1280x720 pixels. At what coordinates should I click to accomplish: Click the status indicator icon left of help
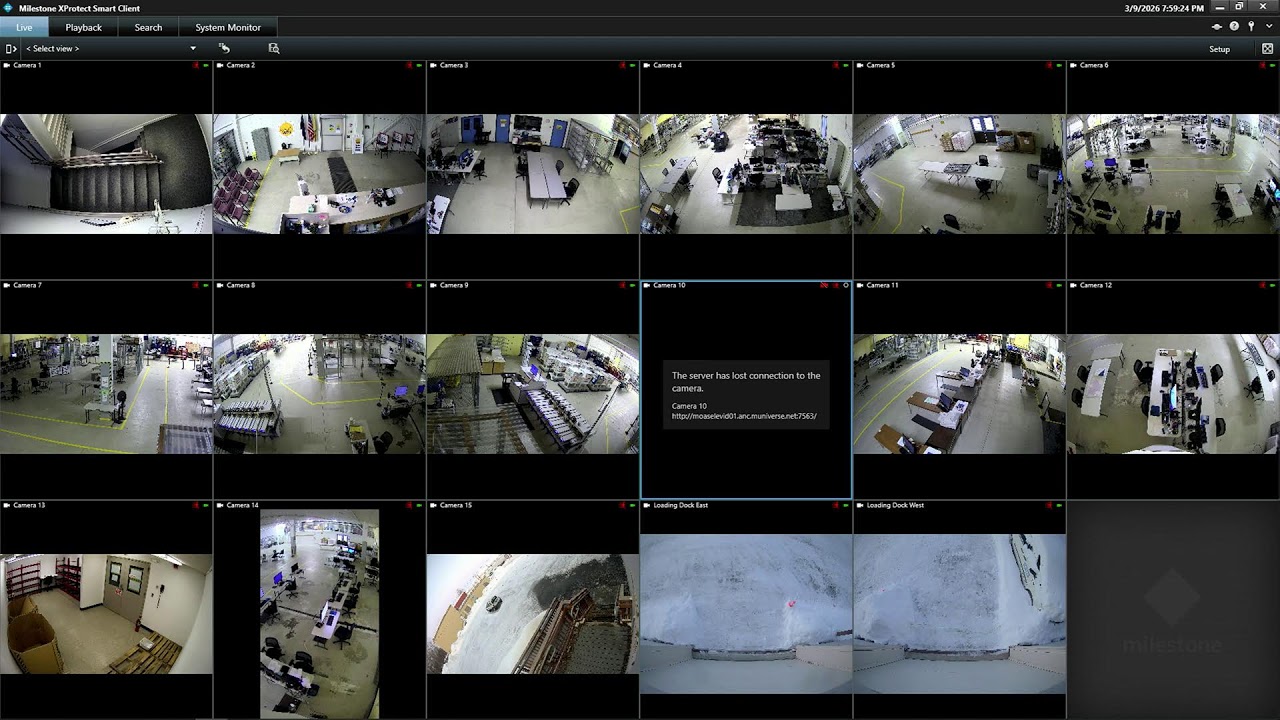1217,27
